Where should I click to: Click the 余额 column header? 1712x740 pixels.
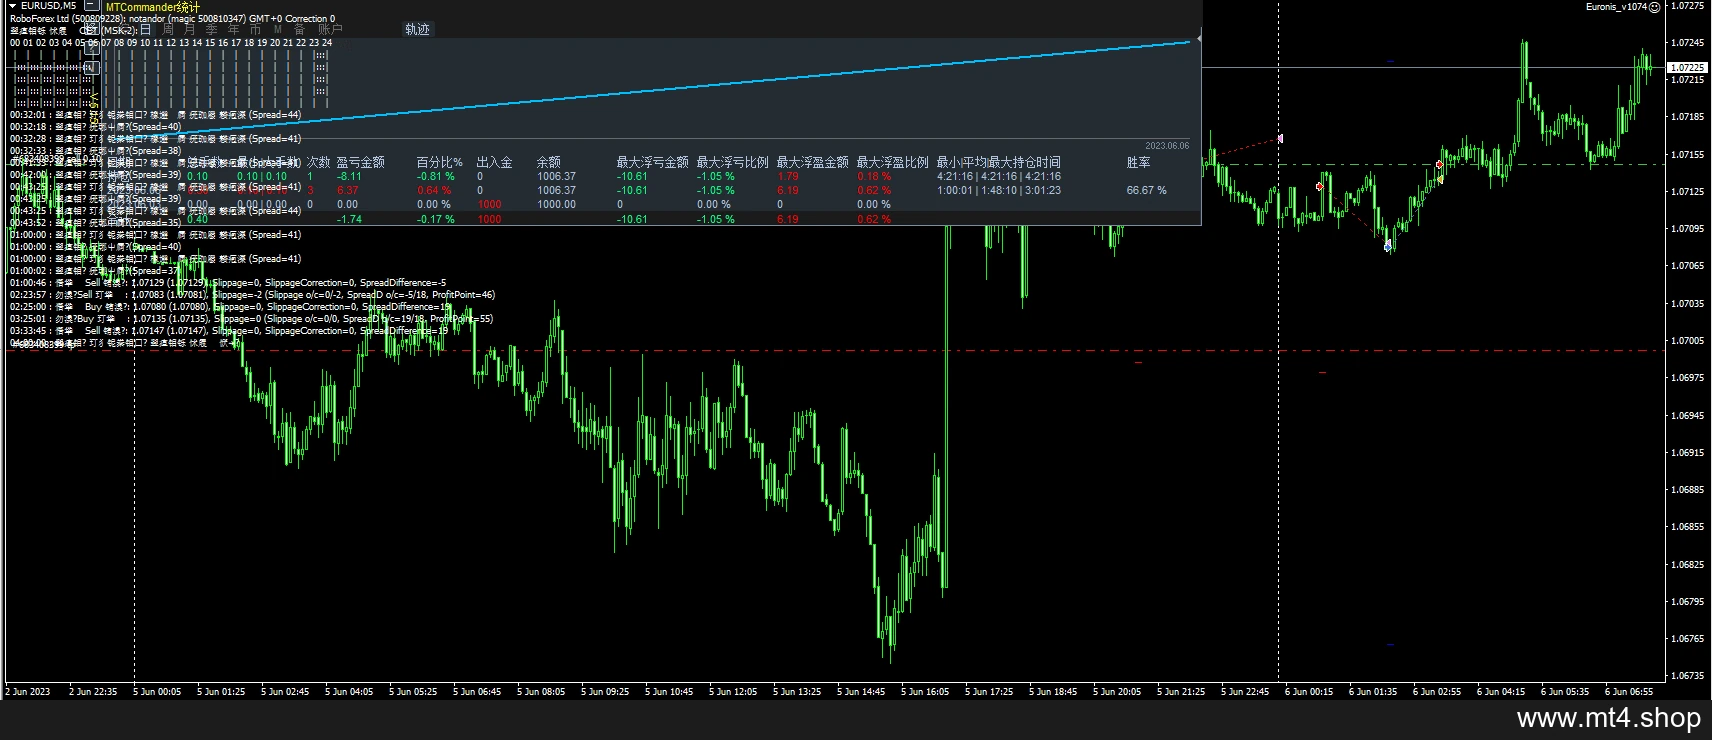[x=548, y=162]
